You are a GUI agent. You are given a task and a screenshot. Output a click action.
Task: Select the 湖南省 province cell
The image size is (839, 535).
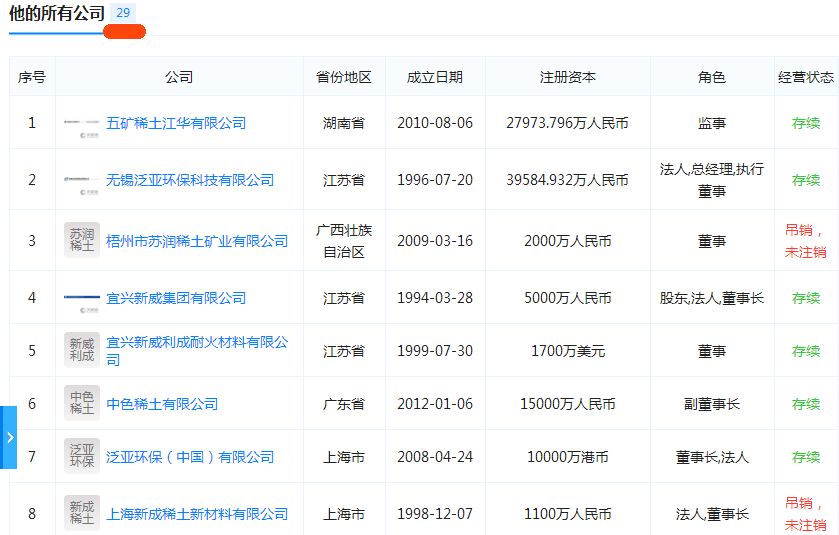(344, 123)
